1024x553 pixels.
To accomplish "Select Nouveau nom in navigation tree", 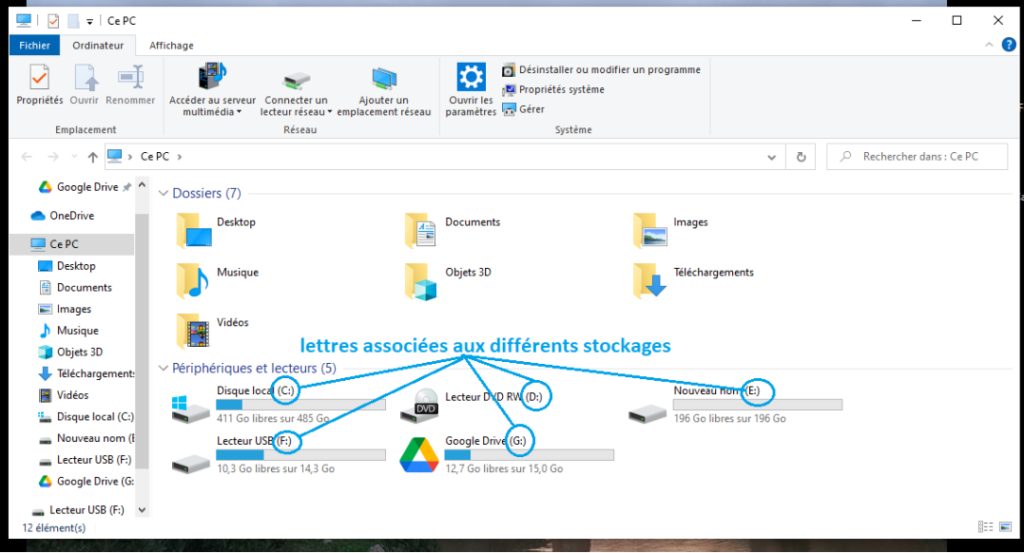I will [86, 438].
